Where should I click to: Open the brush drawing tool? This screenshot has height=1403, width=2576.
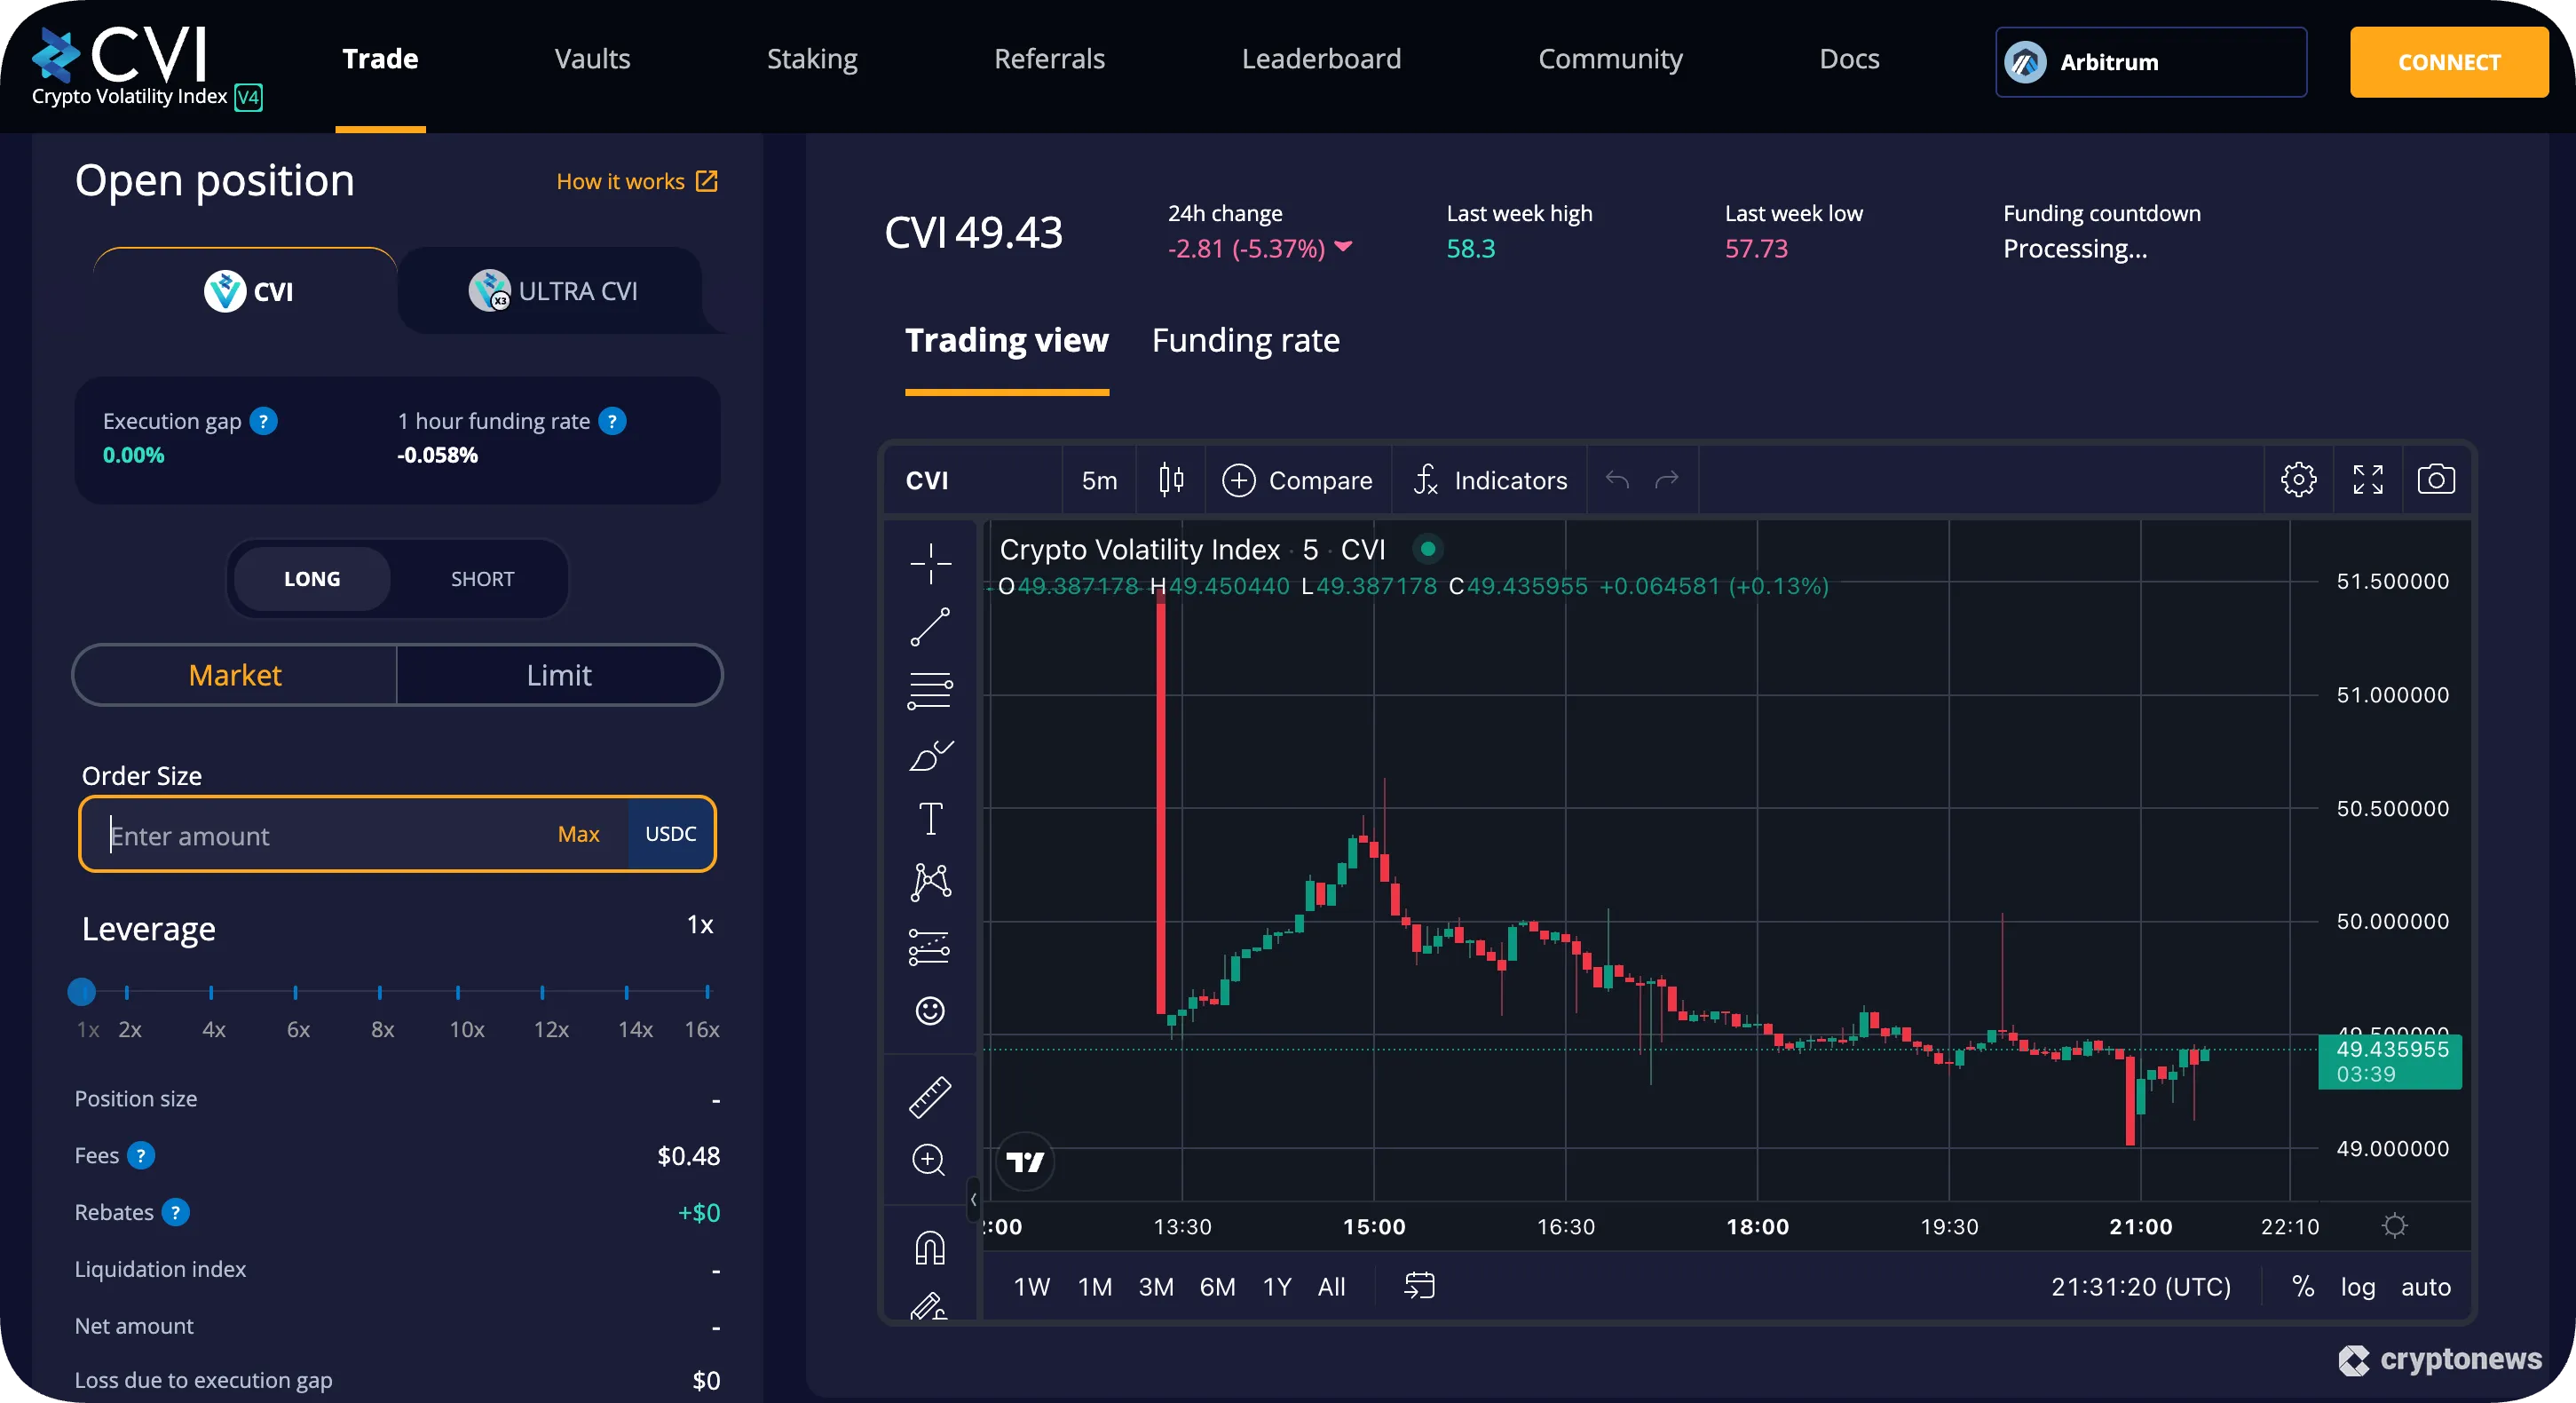click(x=930, y=755)
